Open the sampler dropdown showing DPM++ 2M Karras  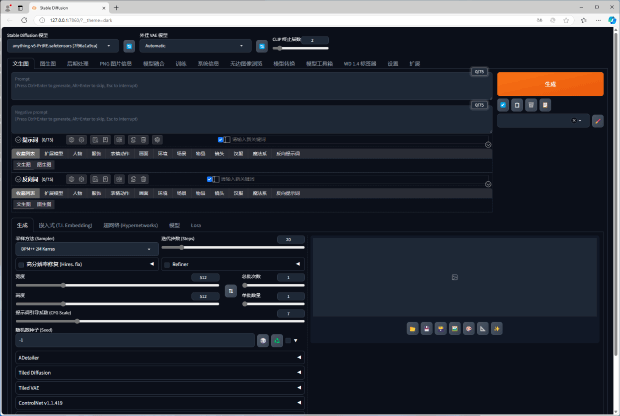[x=87, y=249]
